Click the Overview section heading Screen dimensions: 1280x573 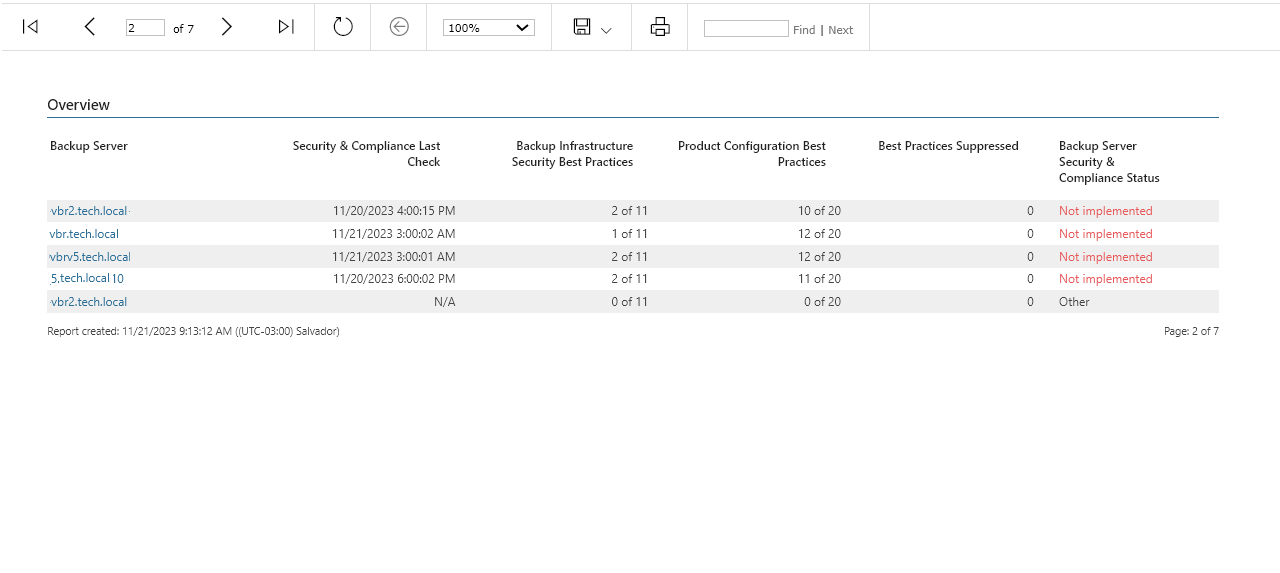point(78,105)
